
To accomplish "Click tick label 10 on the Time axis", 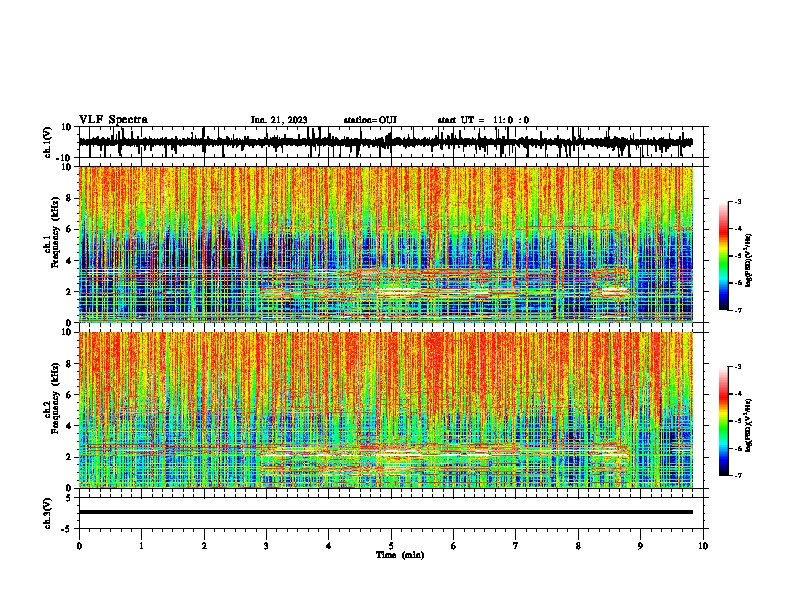I will [703, 546].
